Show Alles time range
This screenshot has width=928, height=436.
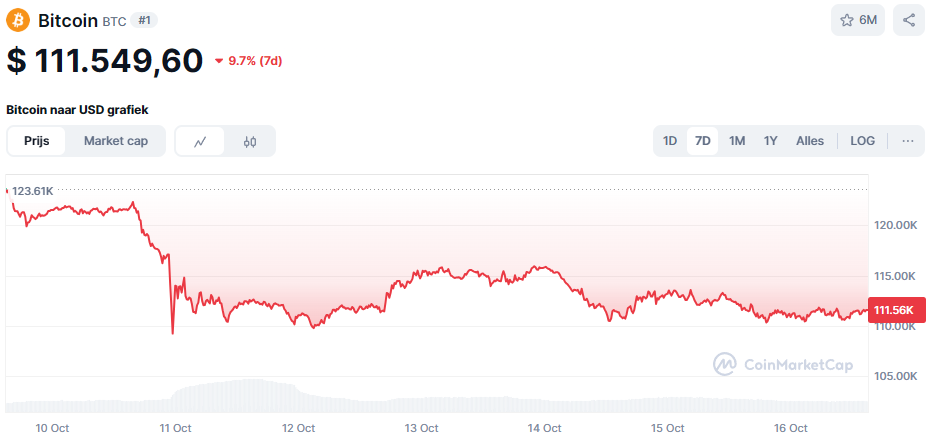810,141
